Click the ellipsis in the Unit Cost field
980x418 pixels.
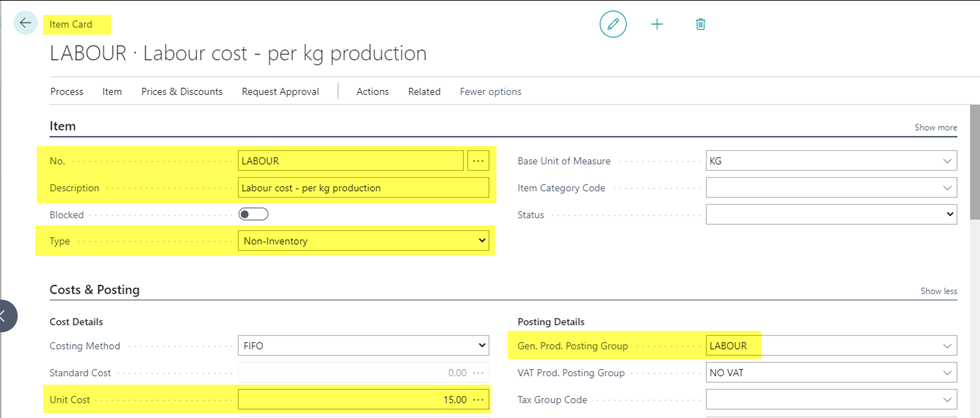pyautogui.click(x=477, y=400)
